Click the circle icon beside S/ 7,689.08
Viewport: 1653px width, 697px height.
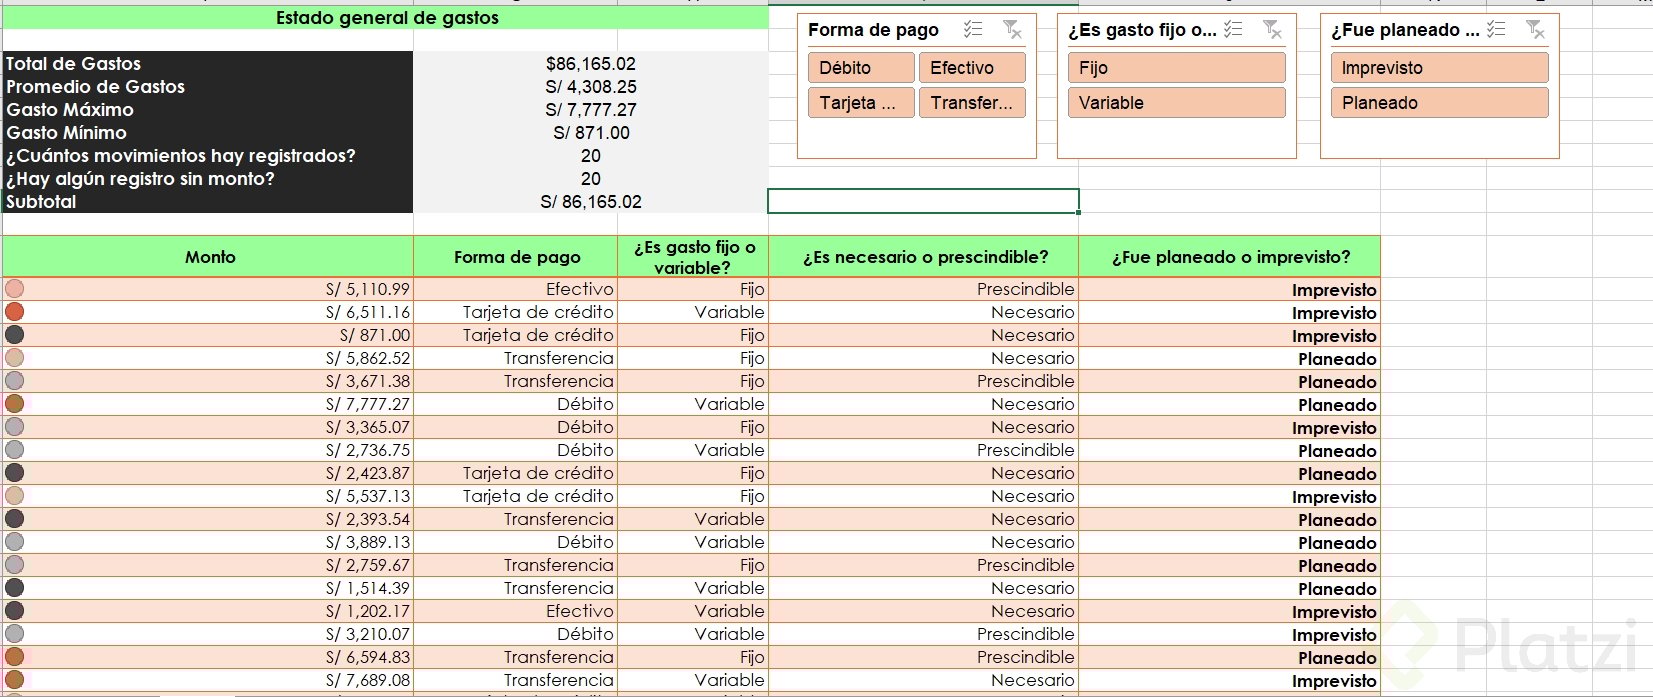tap(15, 680)
